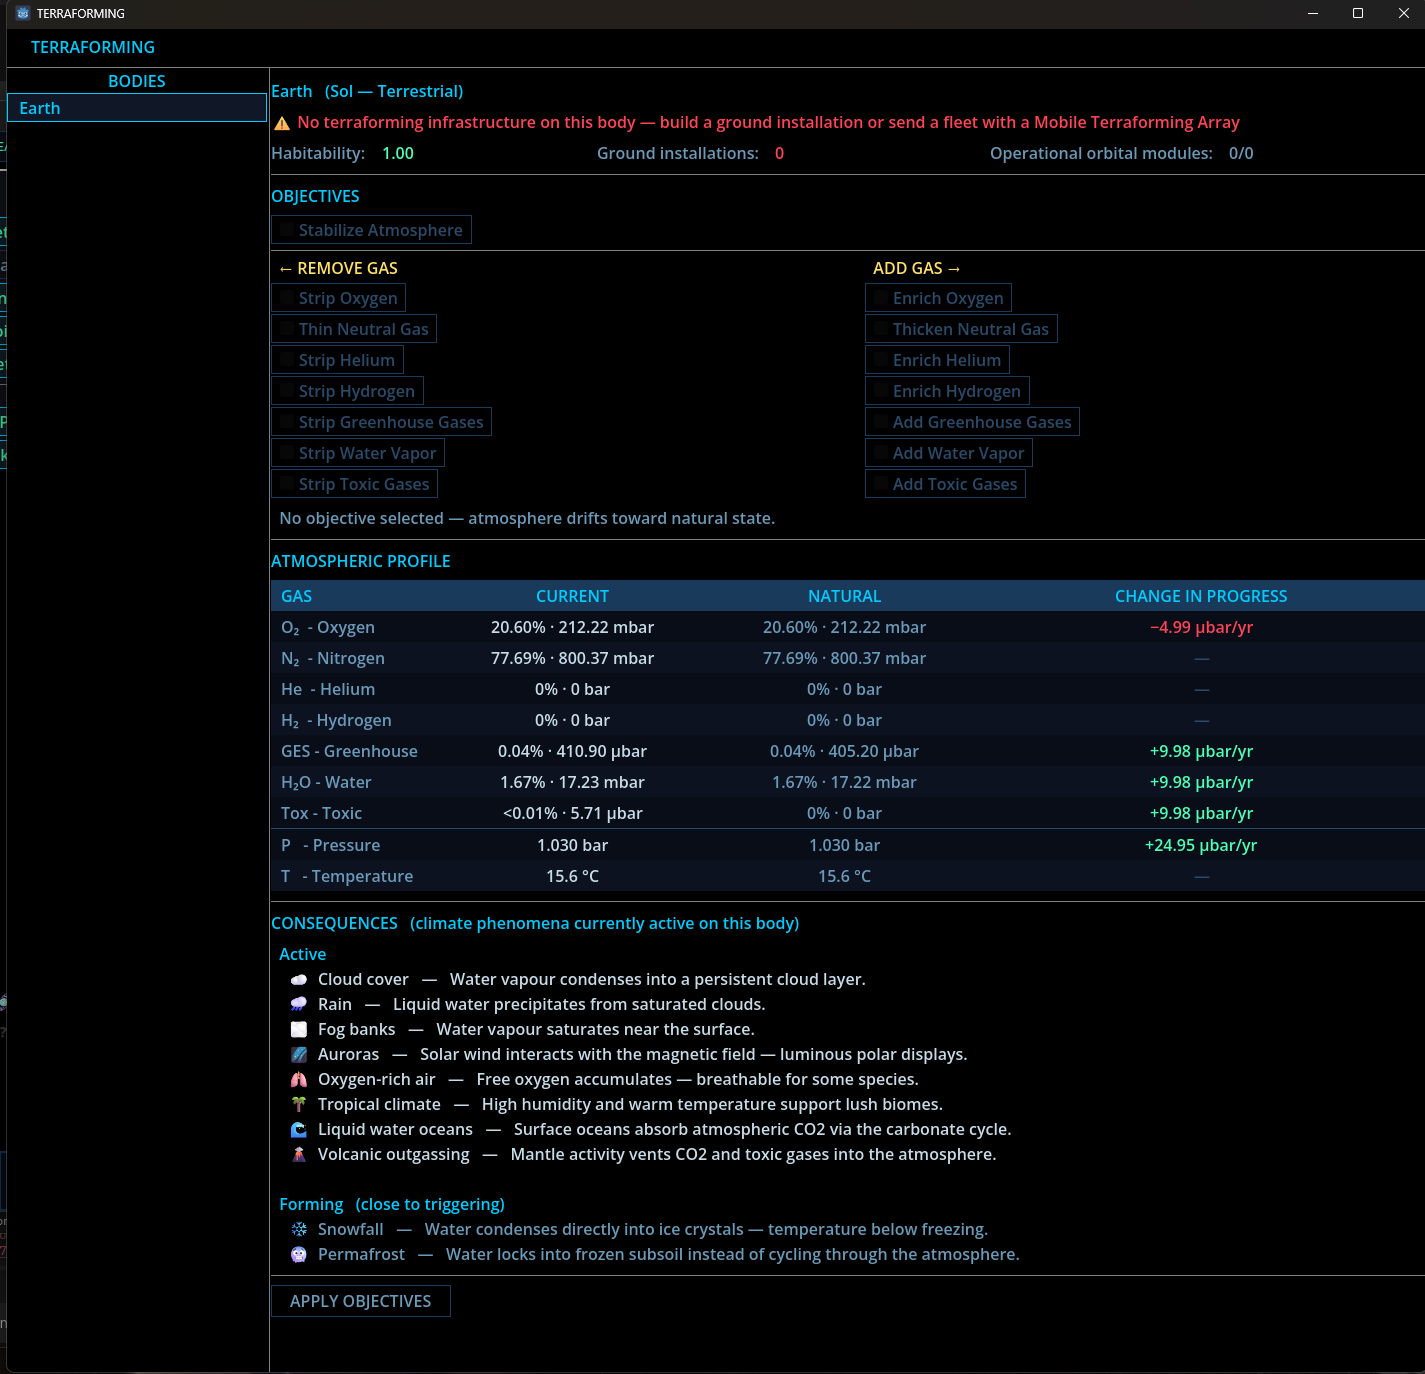Click the ADD GAS heading
This screenshot has height=1374, width=1425.
pyautogui.click(x=917, y=269)
